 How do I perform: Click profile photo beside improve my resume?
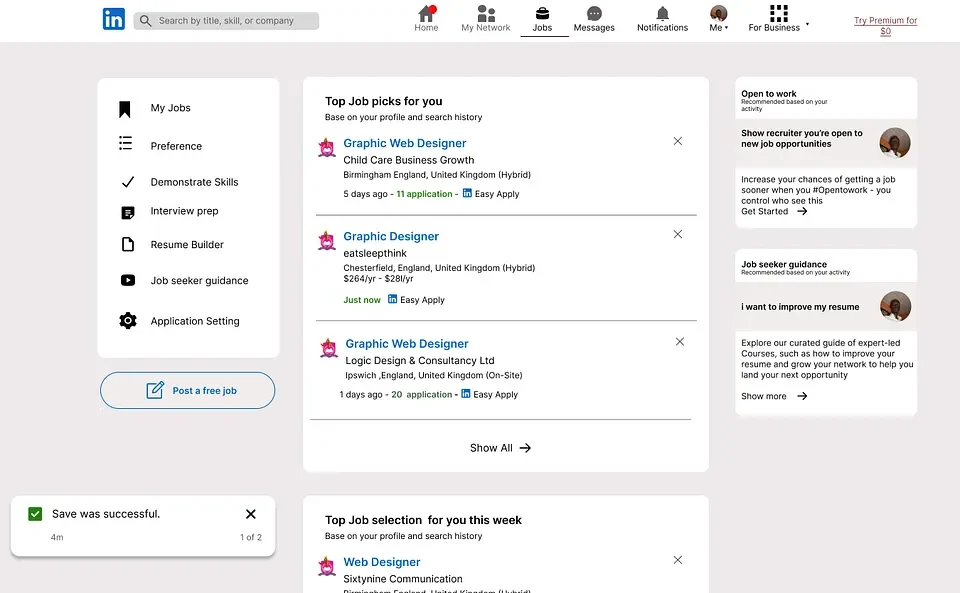[895, 306]
